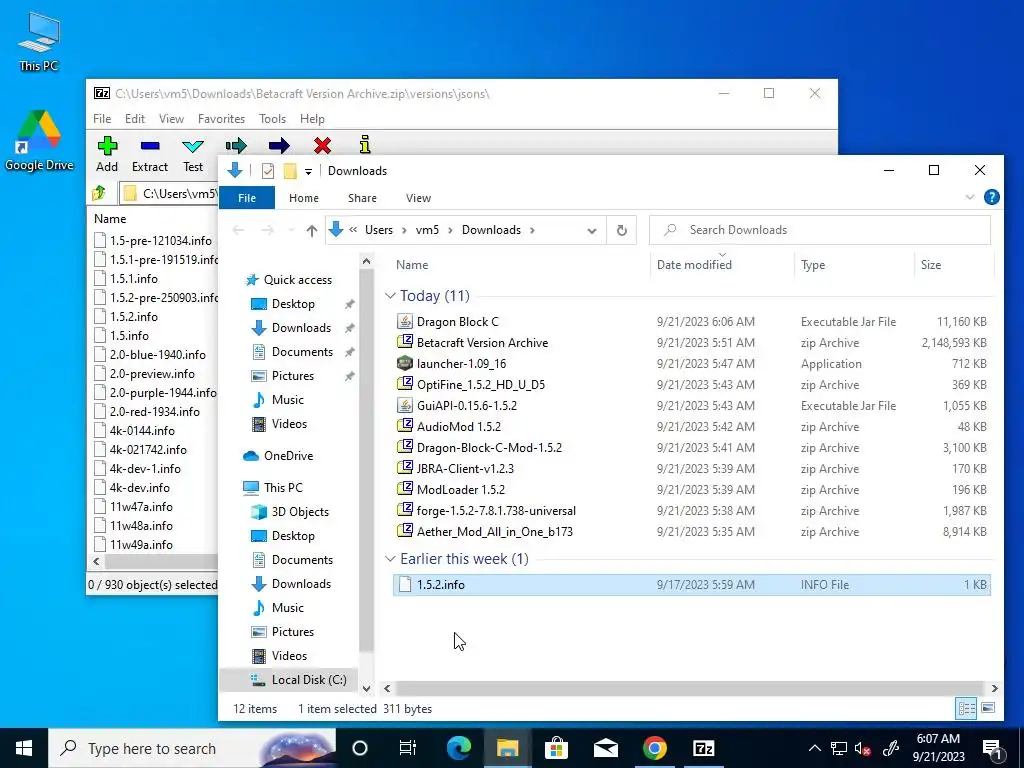Screen dimensions: 1024x768
Task: Open Microsoft Edge from the taskbar
Action: pos(458,748)
